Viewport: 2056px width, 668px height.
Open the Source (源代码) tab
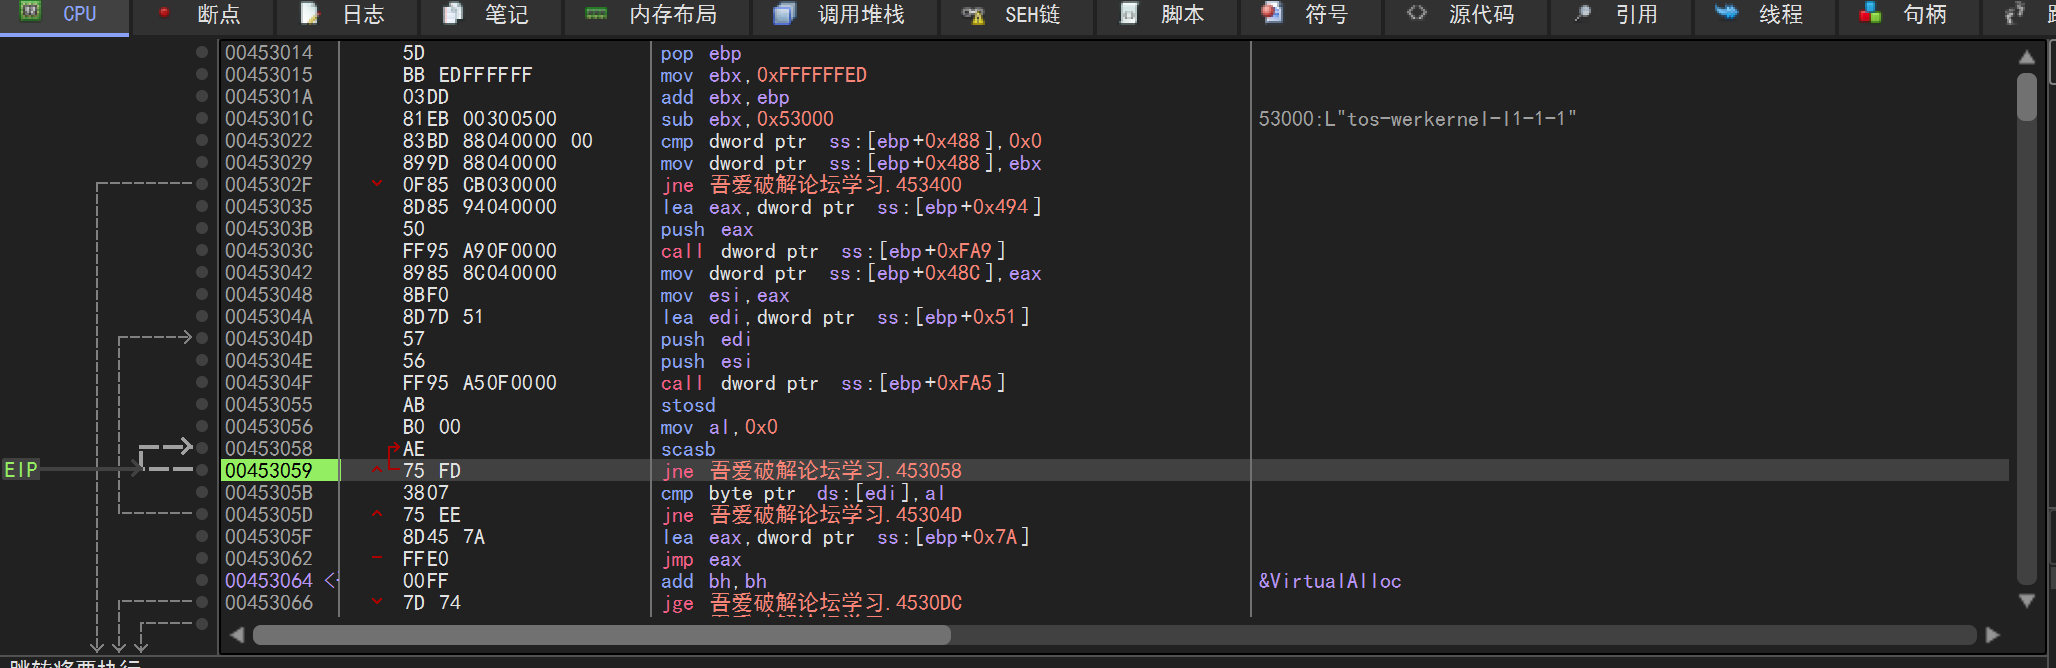(x=1480, y=14)
